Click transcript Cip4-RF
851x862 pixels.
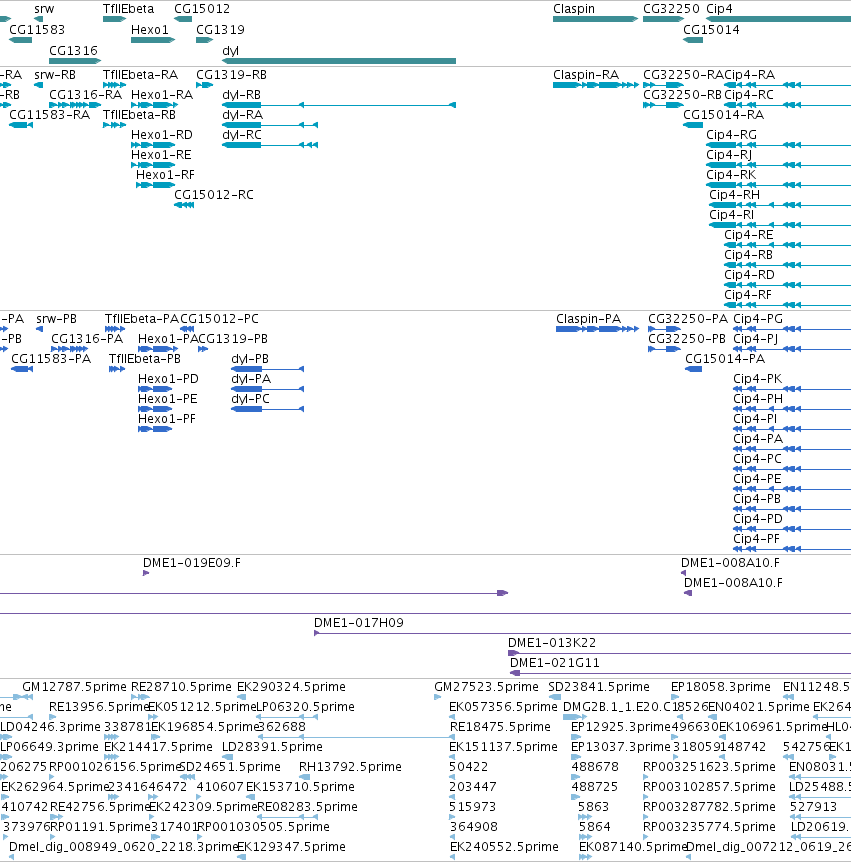pyautogui.click(x=748, y=295)
